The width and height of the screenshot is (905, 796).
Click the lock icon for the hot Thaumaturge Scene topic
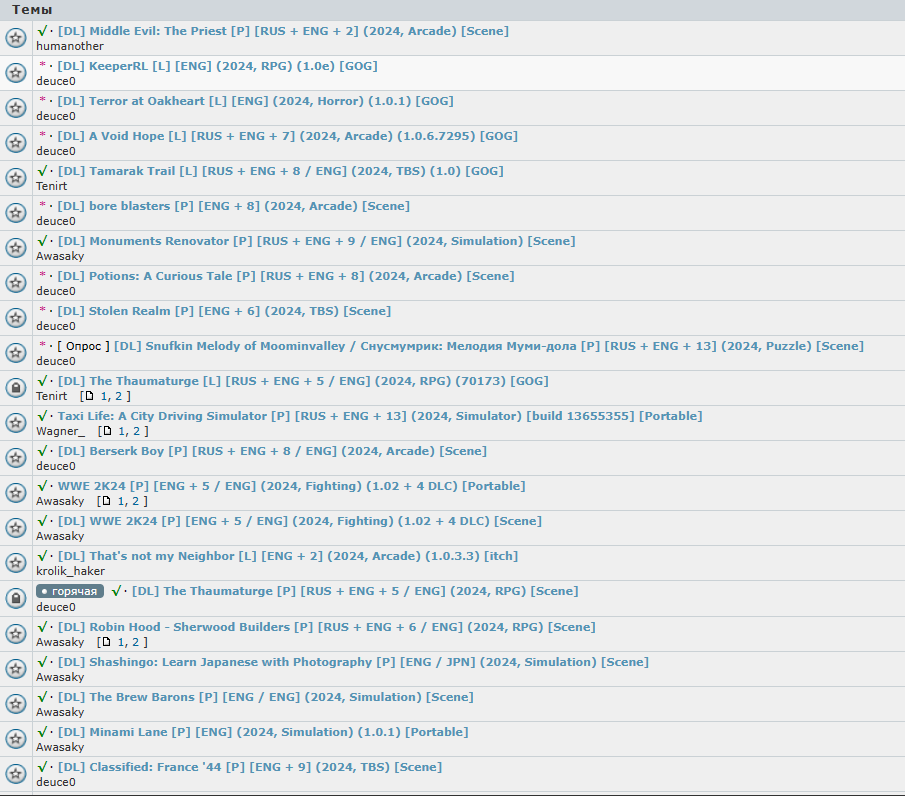(16, 598)
